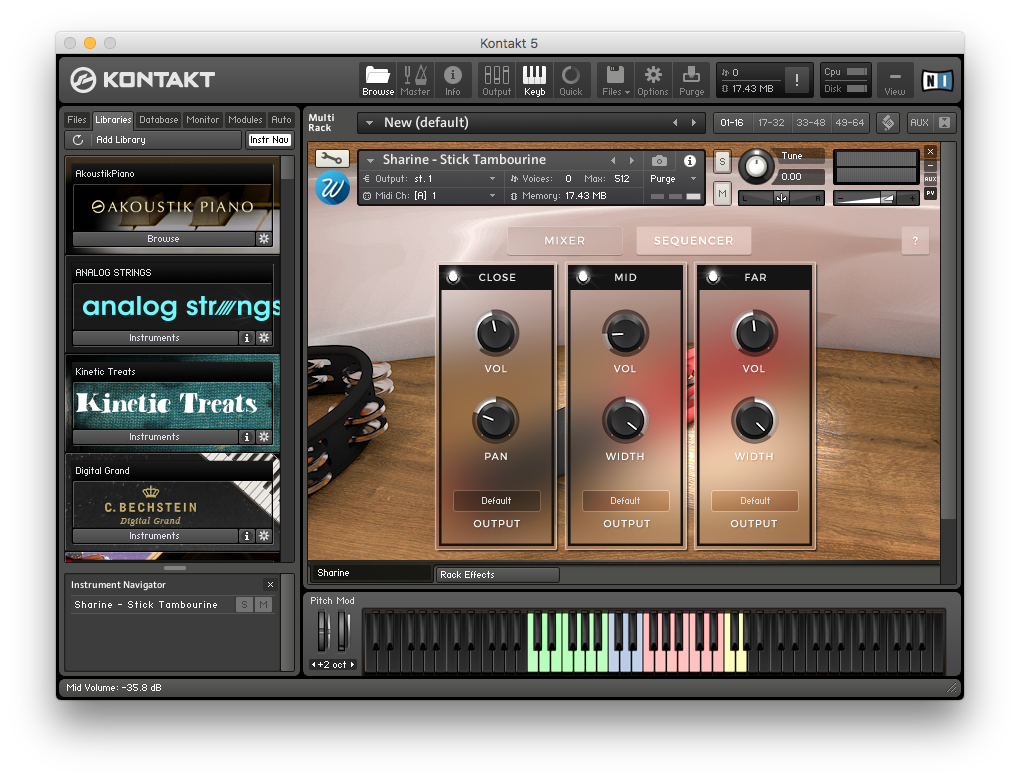Open the New (default) multi dropdown arrow
The height and width of the screenshot is (780, 1020).
(x=369, y=122)
